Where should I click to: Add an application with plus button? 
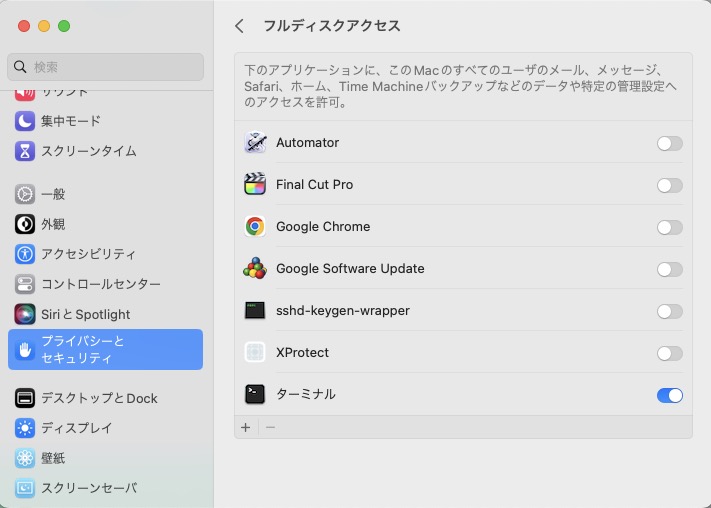pyautogui.click(x=246, y=427)
